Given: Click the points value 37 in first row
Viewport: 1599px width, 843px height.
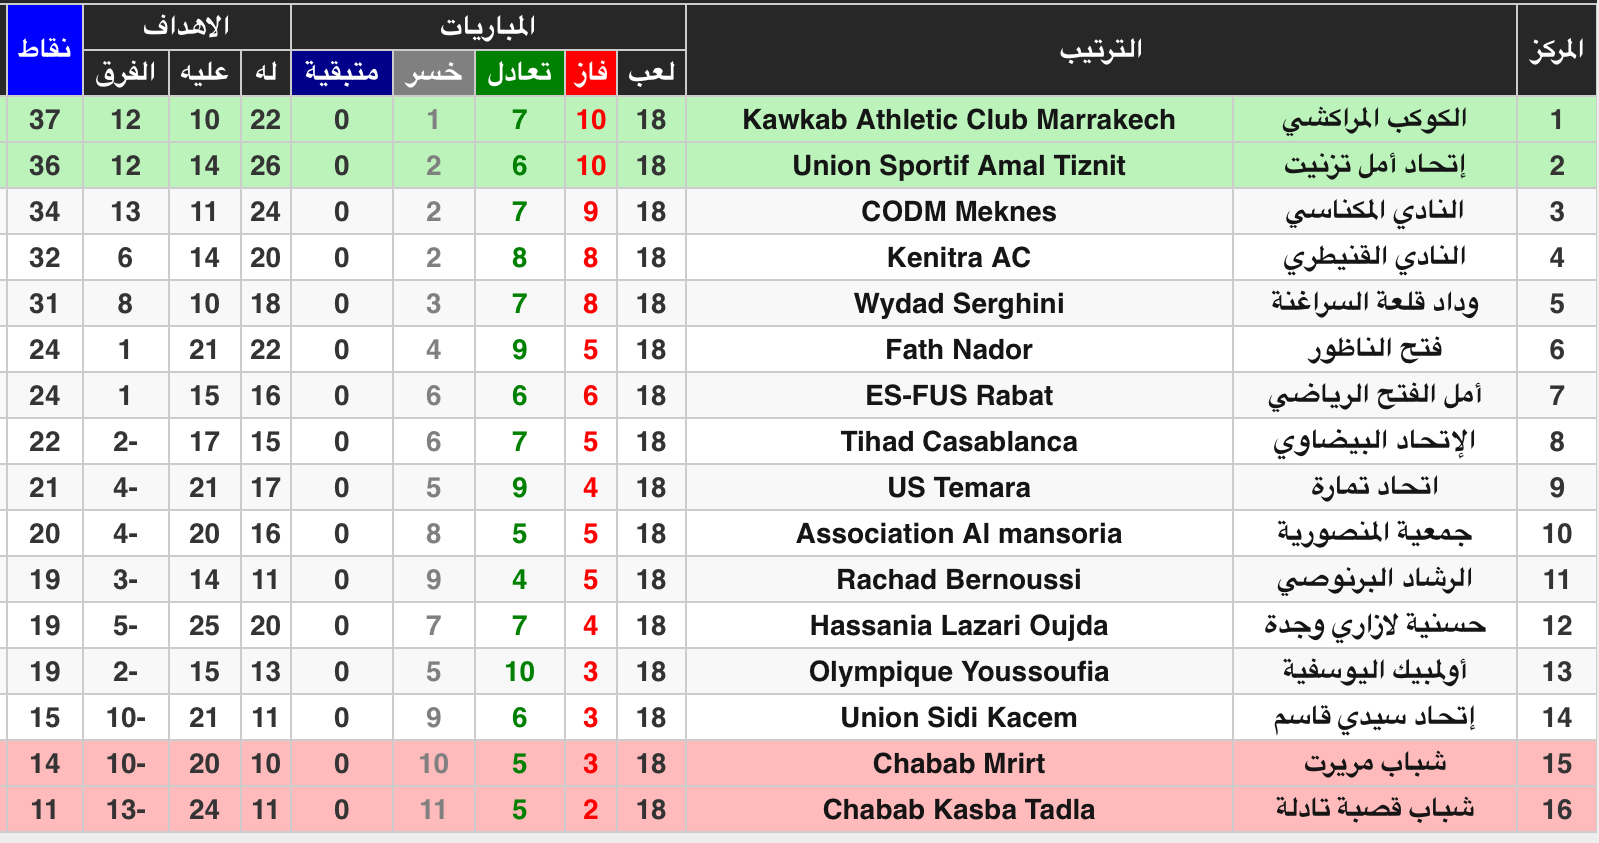Looking at the screenshot, I should click(44, 120).
